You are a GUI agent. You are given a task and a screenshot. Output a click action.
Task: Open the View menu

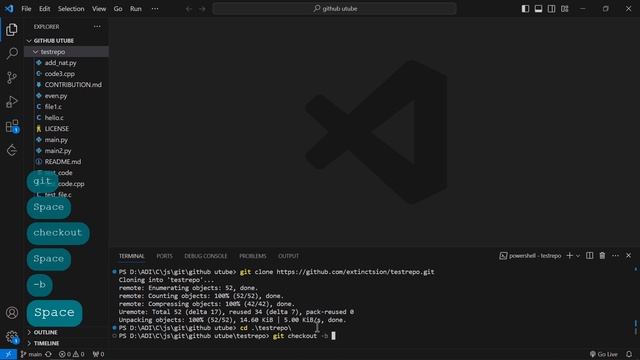click(99, 9)
